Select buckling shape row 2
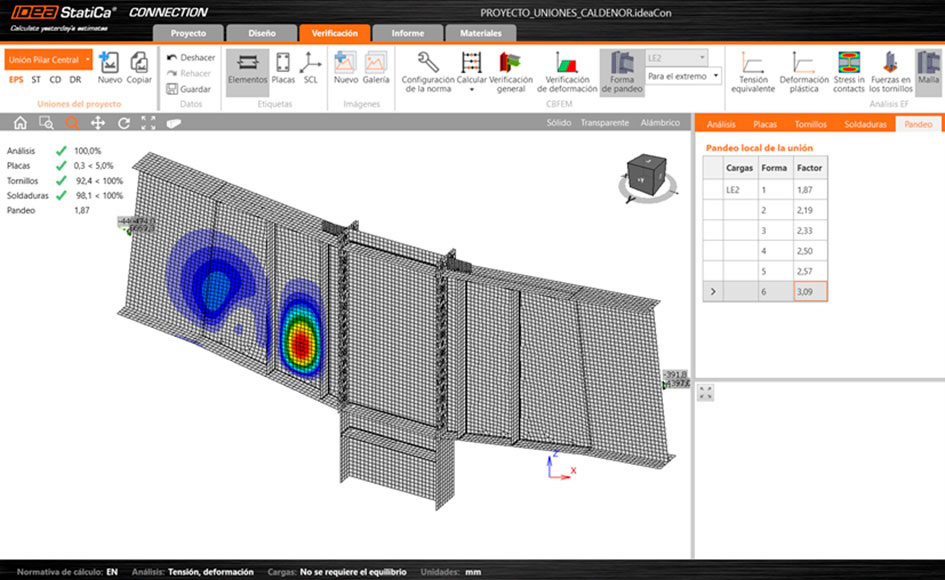Screen dimensions: 945x580 tap(765, 210)
